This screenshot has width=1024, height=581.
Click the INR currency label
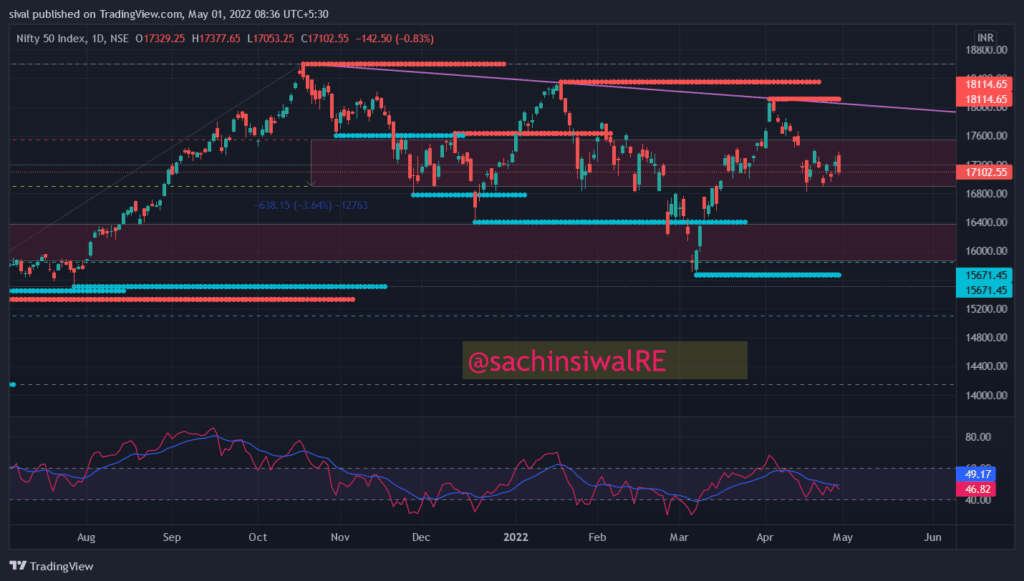click(985, 38)
